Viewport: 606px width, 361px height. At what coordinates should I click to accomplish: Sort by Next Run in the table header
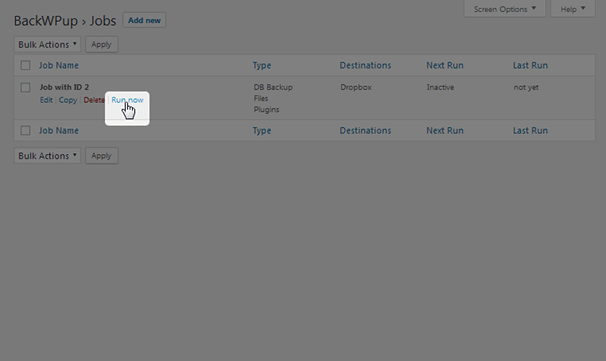(445, 65)
